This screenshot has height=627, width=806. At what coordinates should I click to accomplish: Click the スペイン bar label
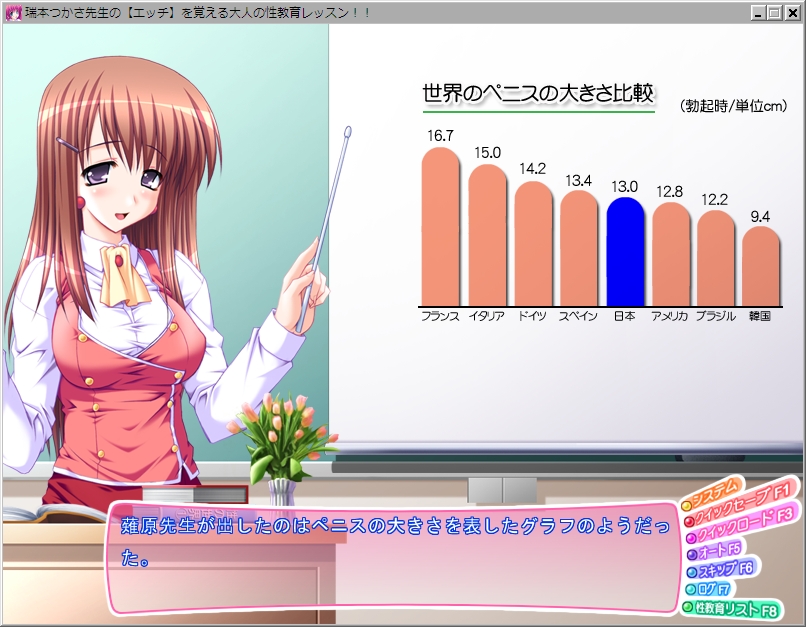(x=578, y=316)
